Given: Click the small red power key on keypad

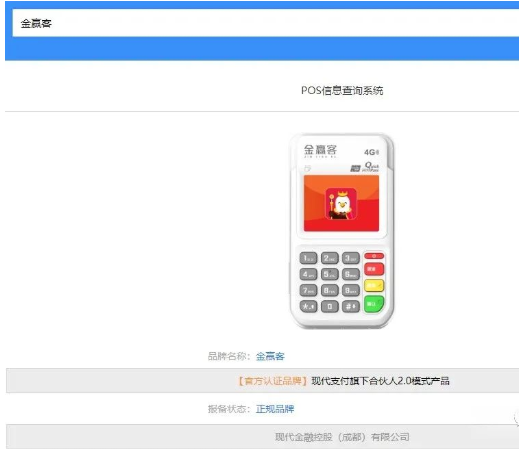Looking at the screenshot, I should (374, 256).
